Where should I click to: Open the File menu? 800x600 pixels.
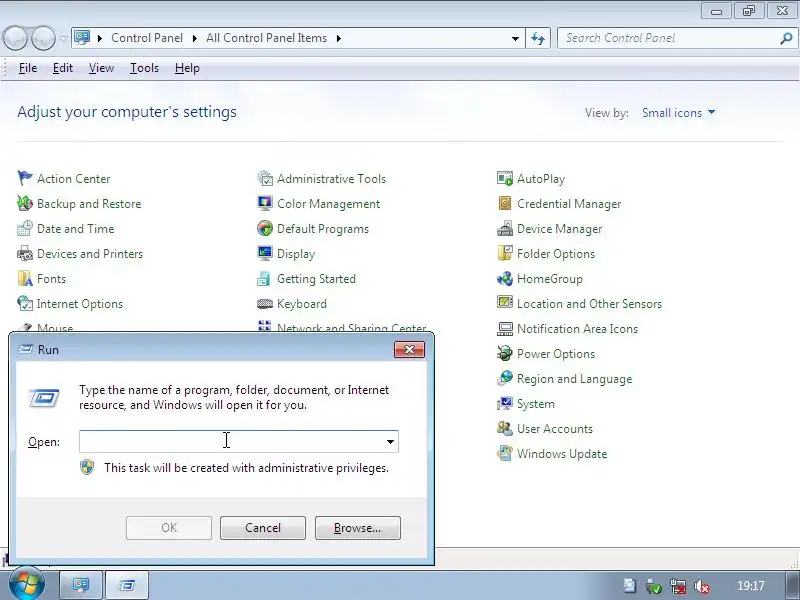(28, 68)
